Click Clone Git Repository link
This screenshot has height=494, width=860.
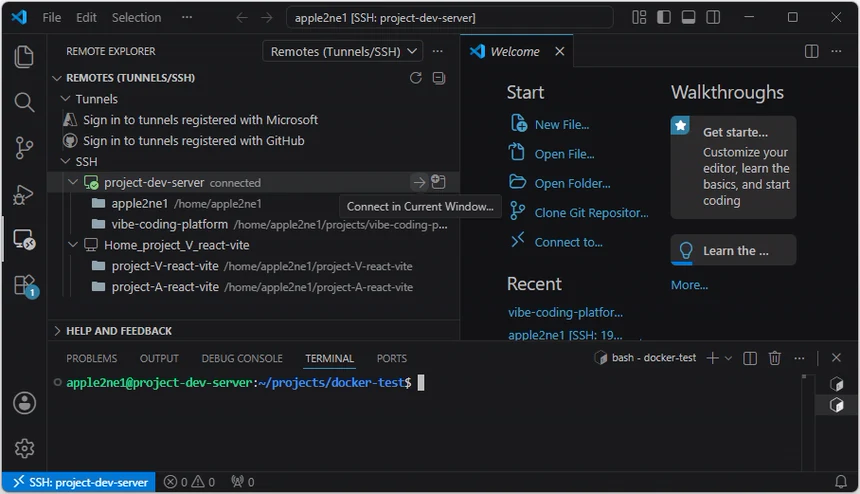[x=591, y=213]
